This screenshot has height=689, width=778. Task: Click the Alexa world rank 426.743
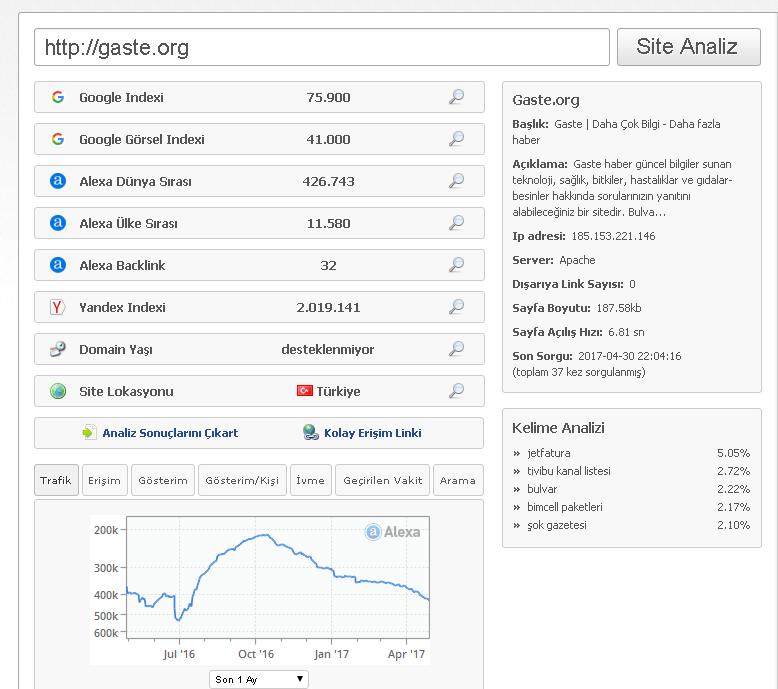328,181
